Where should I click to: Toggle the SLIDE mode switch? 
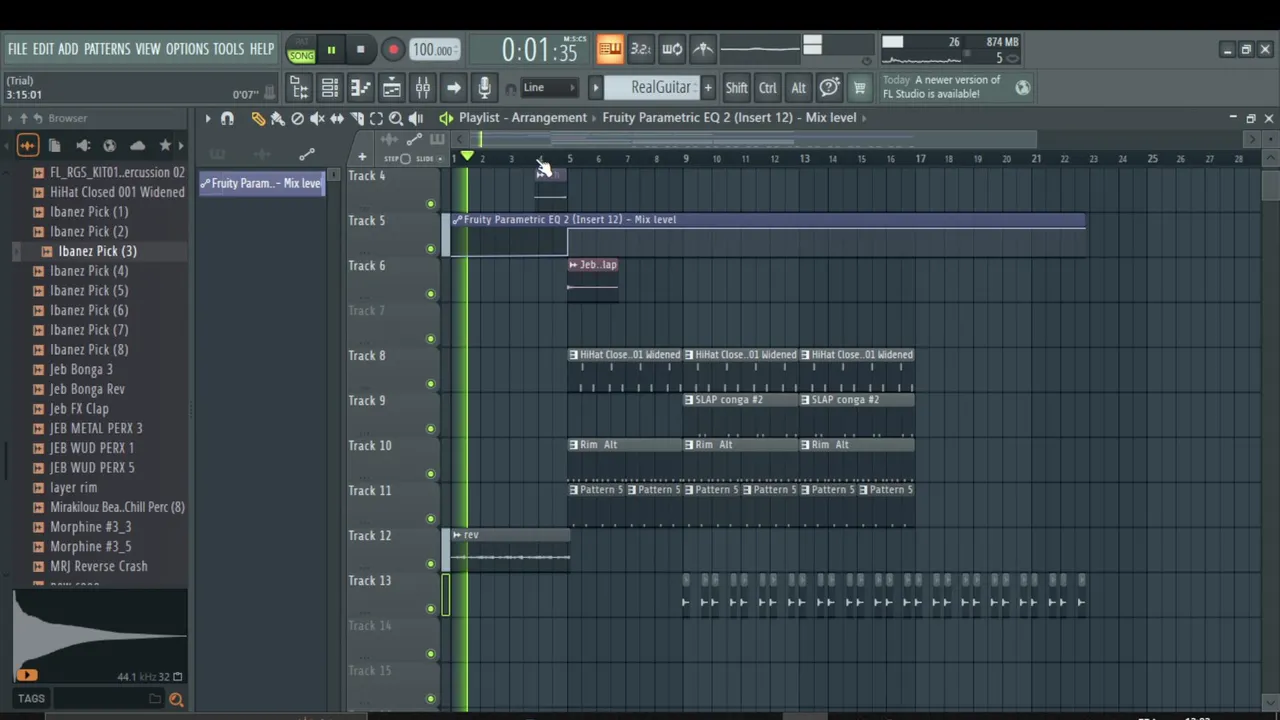tap(431, 158)
